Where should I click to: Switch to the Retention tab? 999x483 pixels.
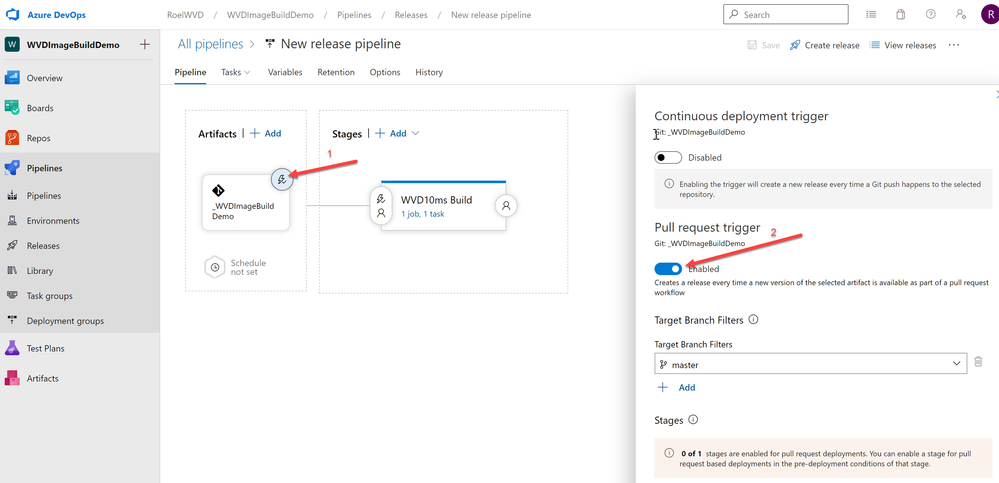[336, 72]
